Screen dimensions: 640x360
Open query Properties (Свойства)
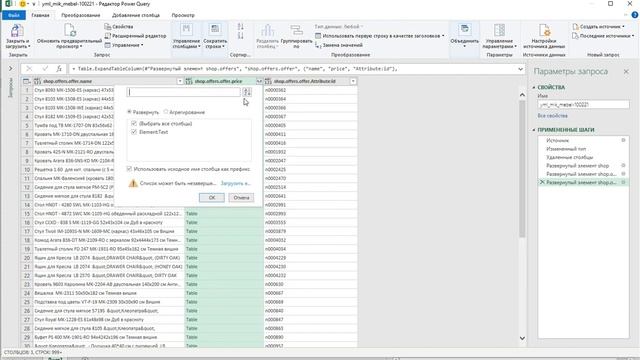pos(119,27)
